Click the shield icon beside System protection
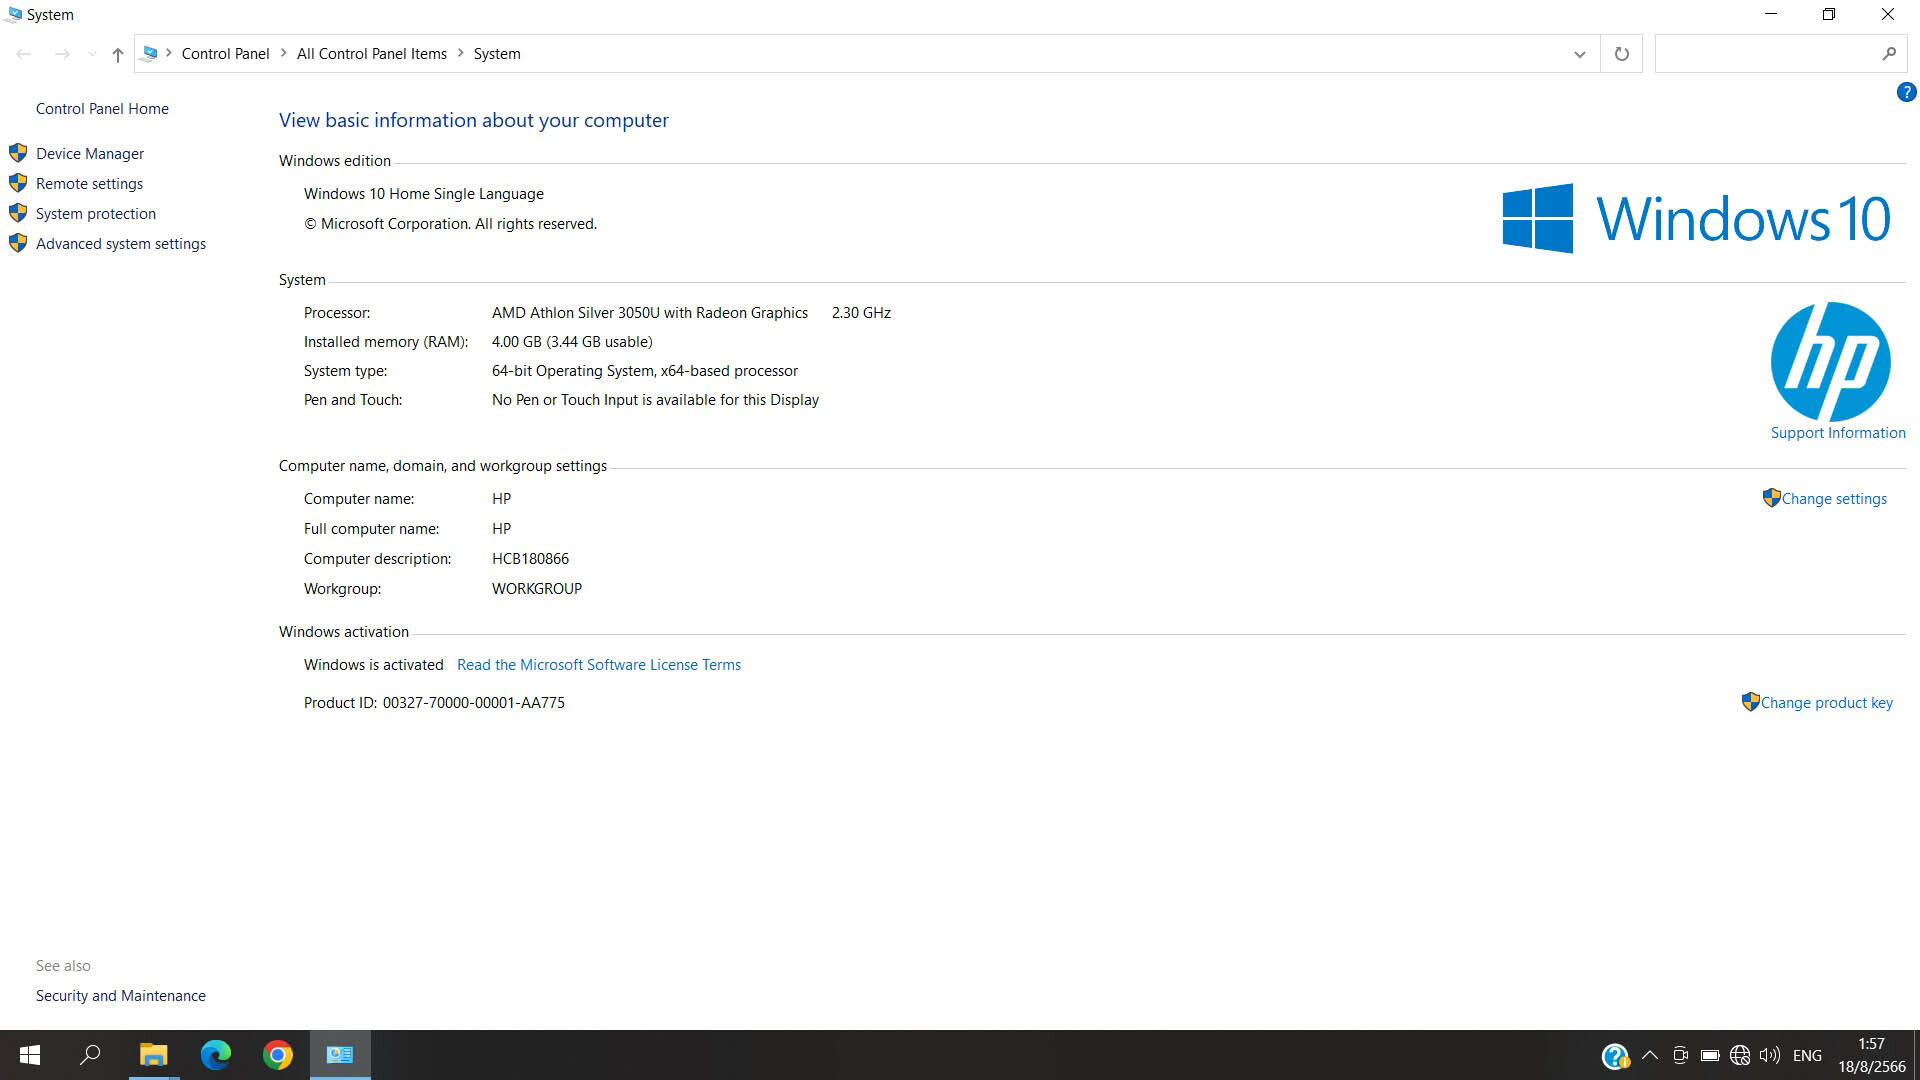 (18, 213)
